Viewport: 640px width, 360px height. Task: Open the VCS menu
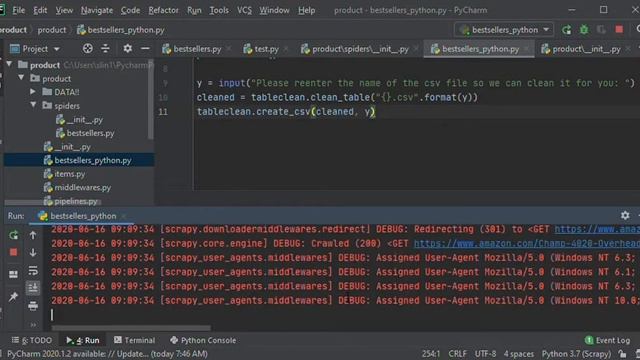[x=244, y=10]
